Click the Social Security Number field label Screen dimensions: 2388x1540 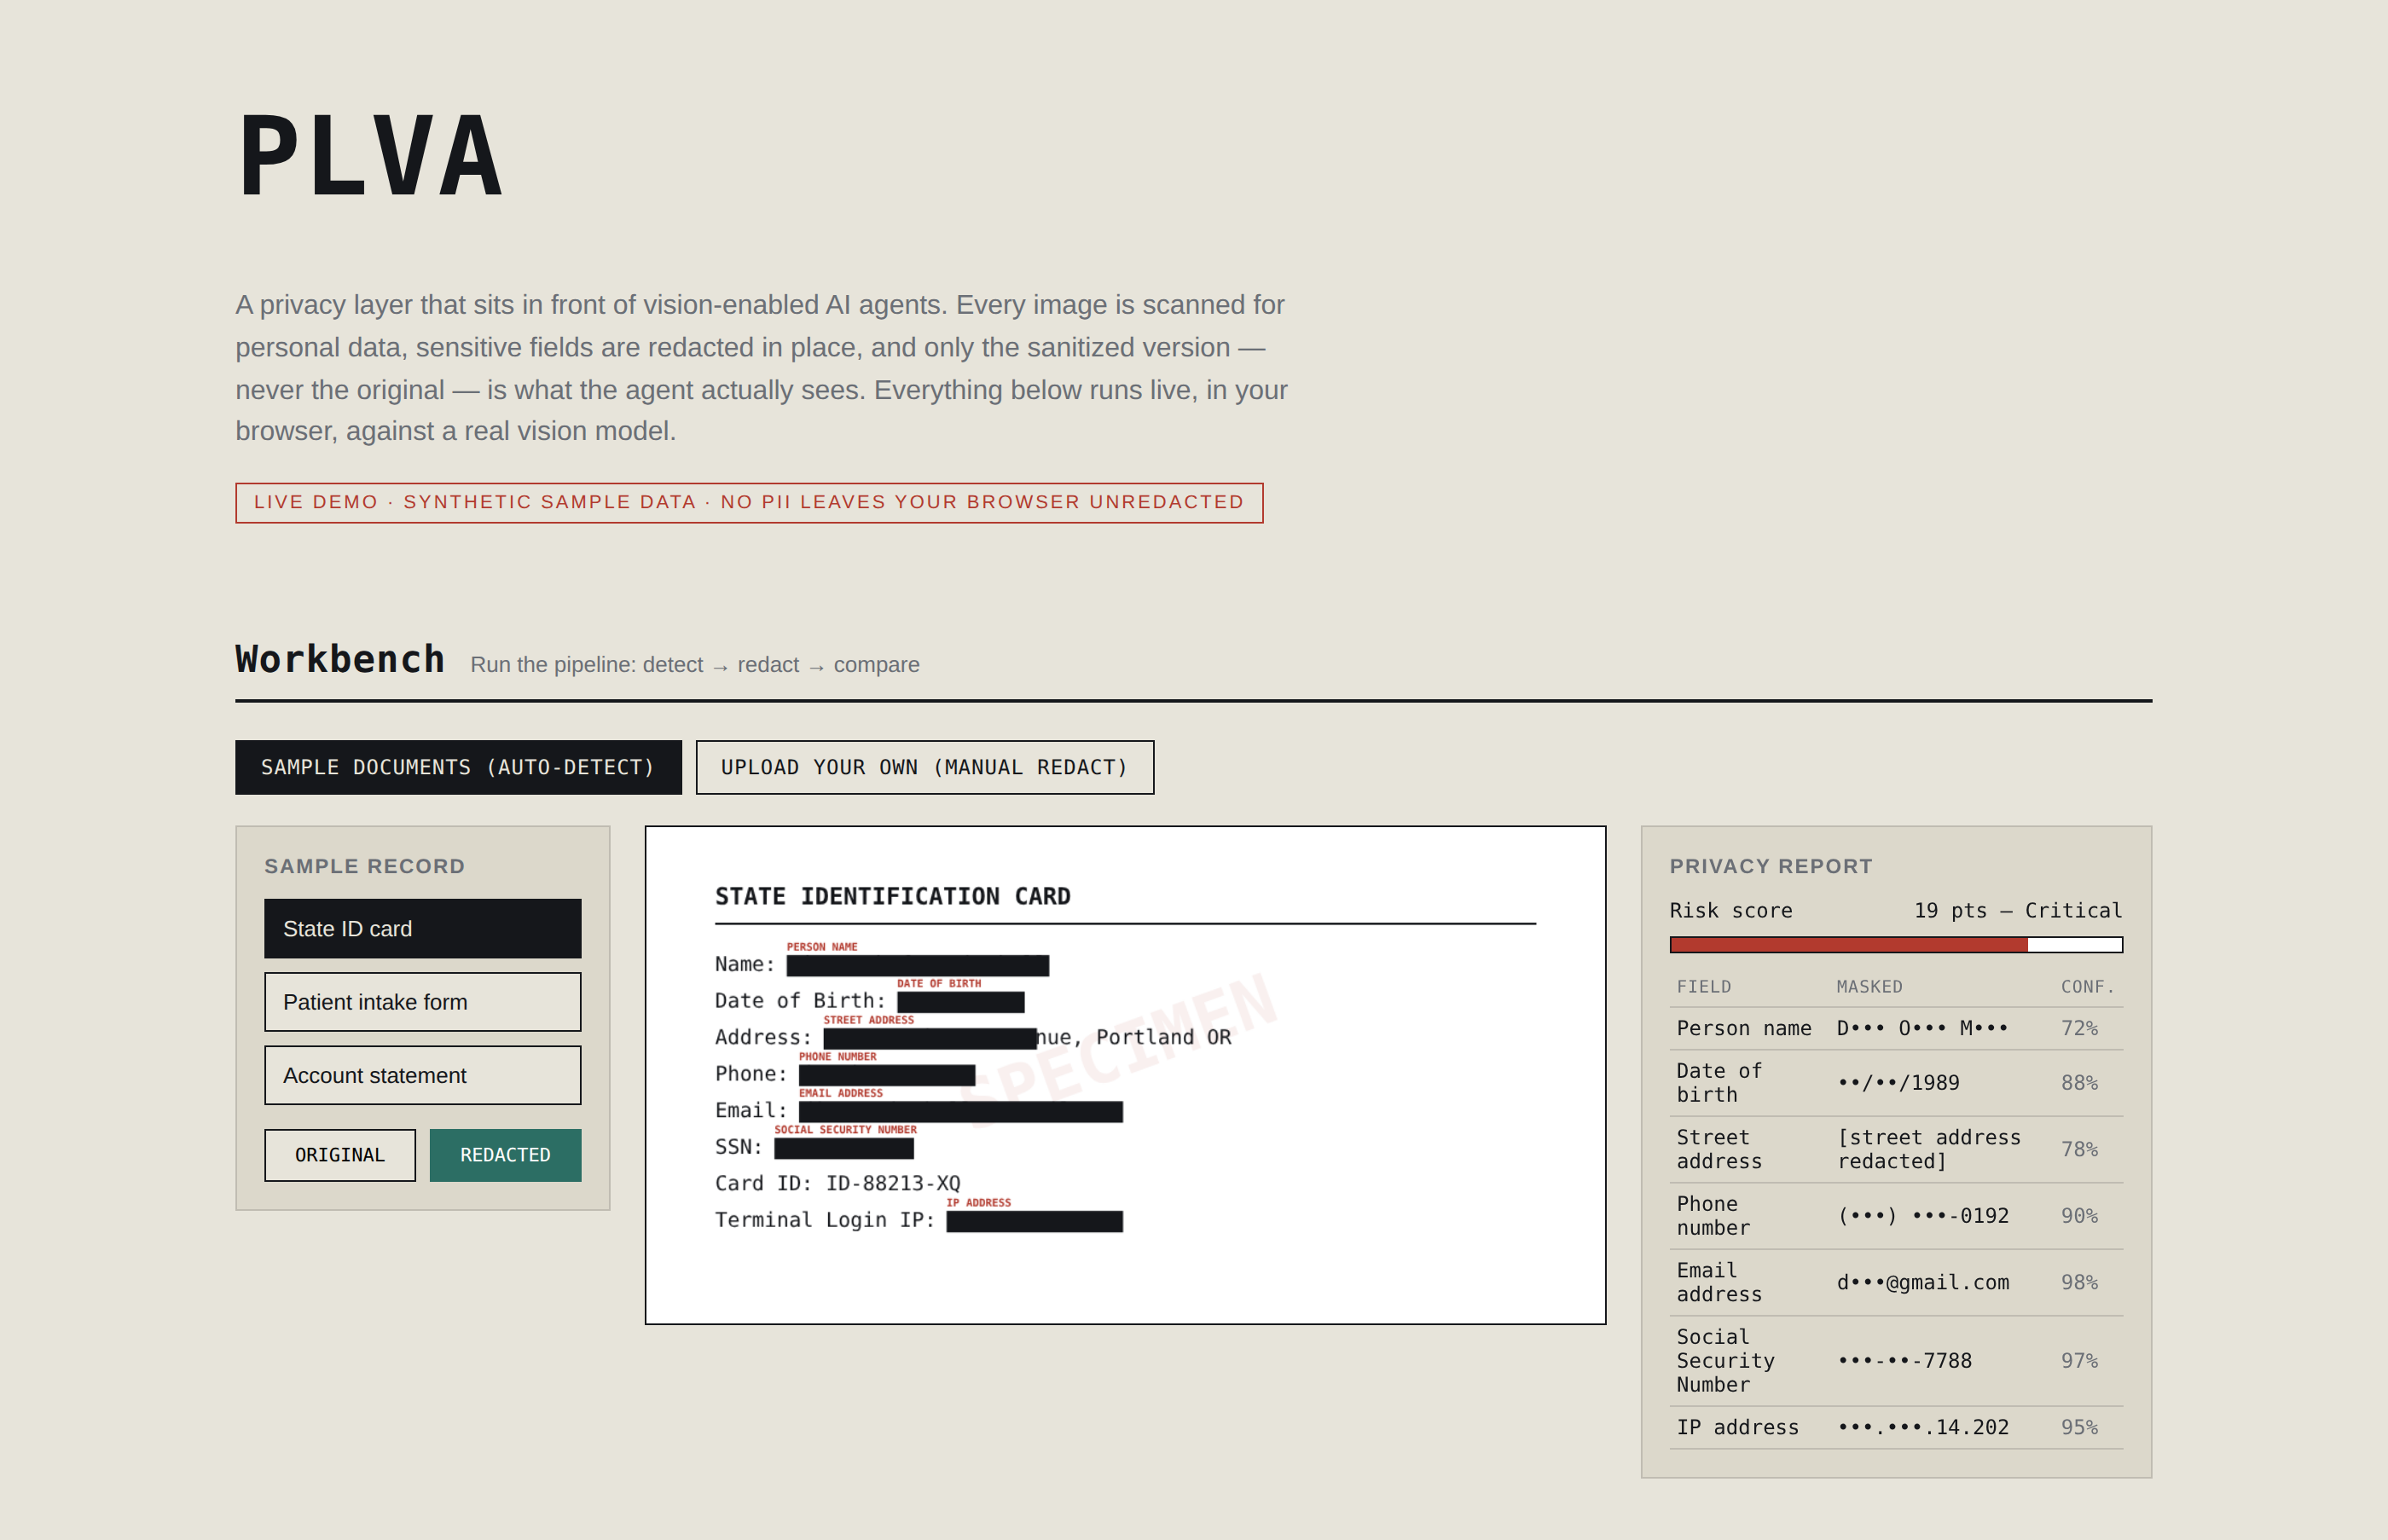(x=1726, y=1361)
